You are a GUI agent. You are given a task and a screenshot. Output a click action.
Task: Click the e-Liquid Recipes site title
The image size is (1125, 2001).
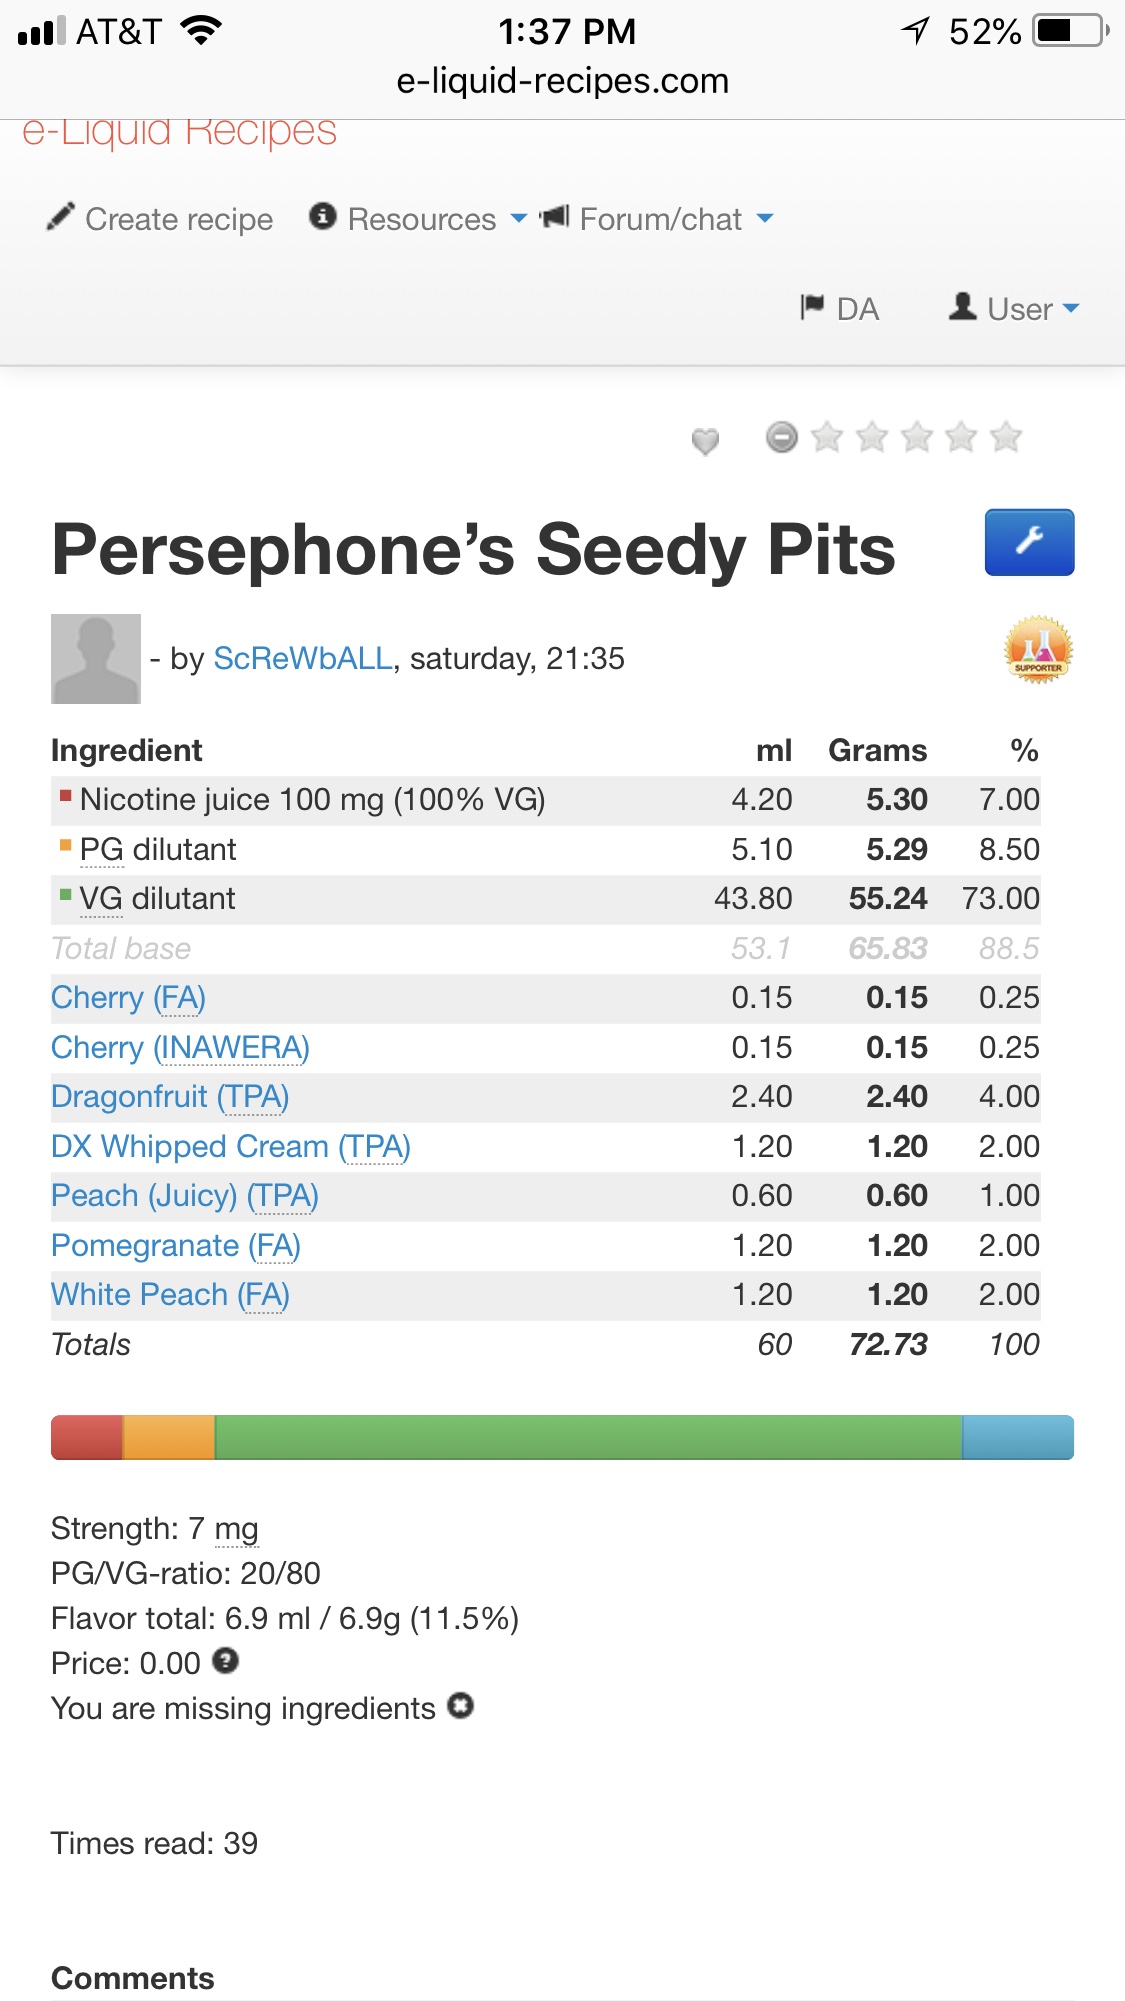[180, 130]
